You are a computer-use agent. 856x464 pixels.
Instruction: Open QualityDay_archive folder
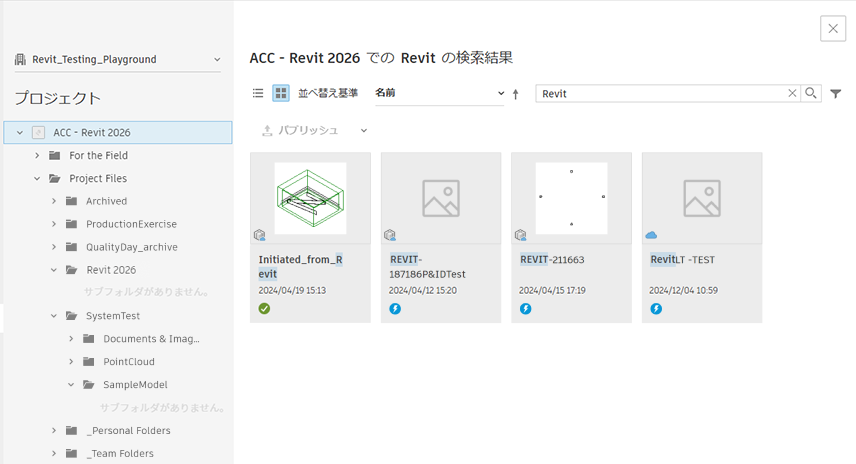pyautogui.click(x=132, y=247)
